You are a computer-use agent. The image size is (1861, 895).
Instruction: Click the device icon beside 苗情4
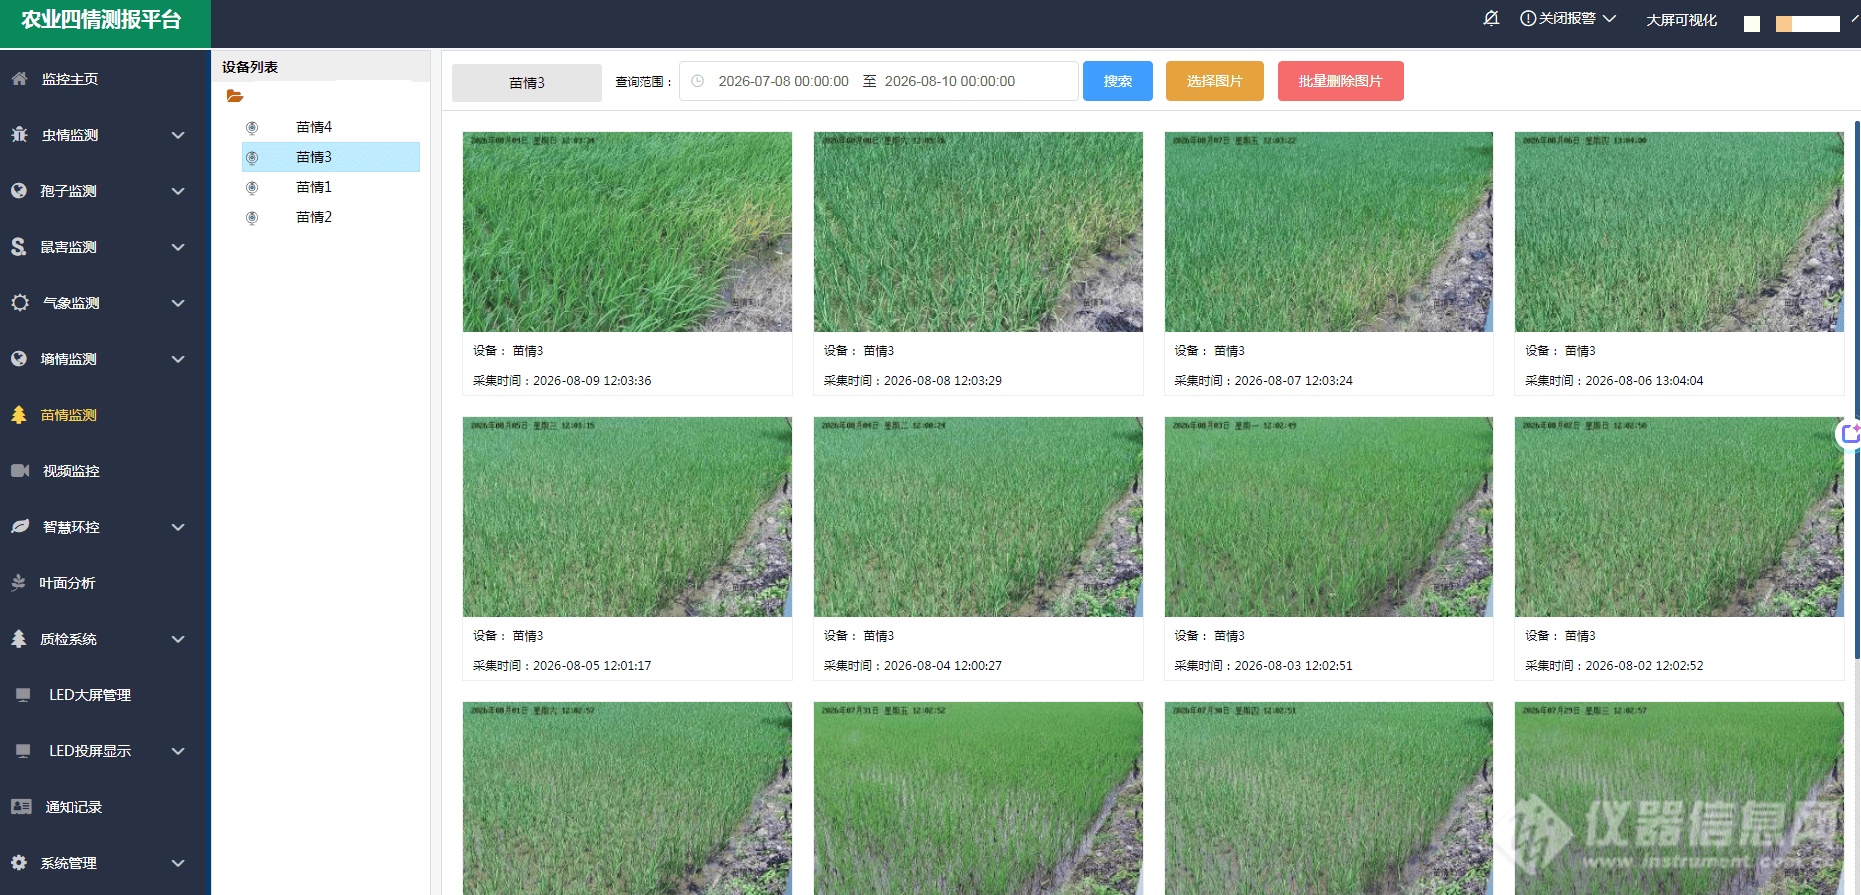tap(252, 128)
